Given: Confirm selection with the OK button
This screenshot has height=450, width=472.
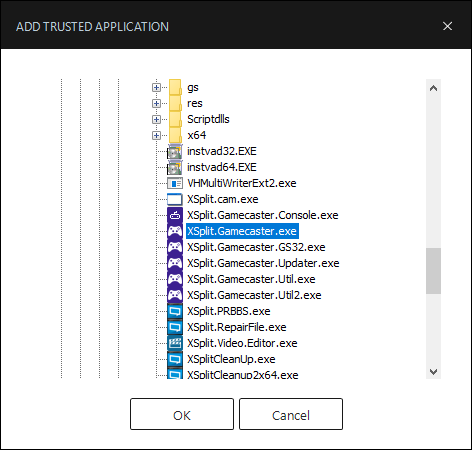Looking at the screenshot, I should (182, 414).
